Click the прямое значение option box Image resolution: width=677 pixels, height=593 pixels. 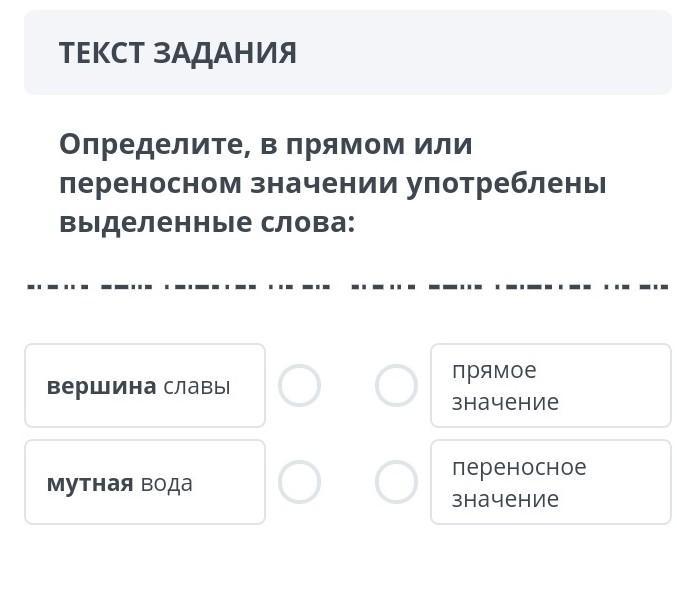click(x=550, y=385)
